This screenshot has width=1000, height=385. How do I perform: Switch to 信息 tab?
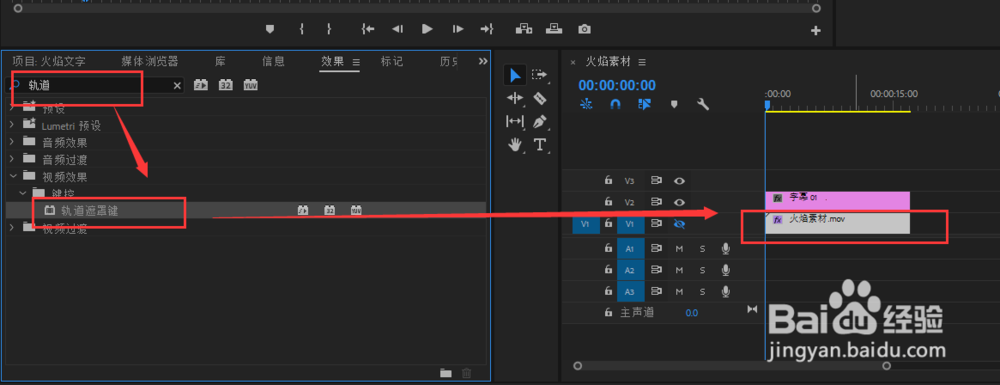pyautogui.click(x=274, y=62)
